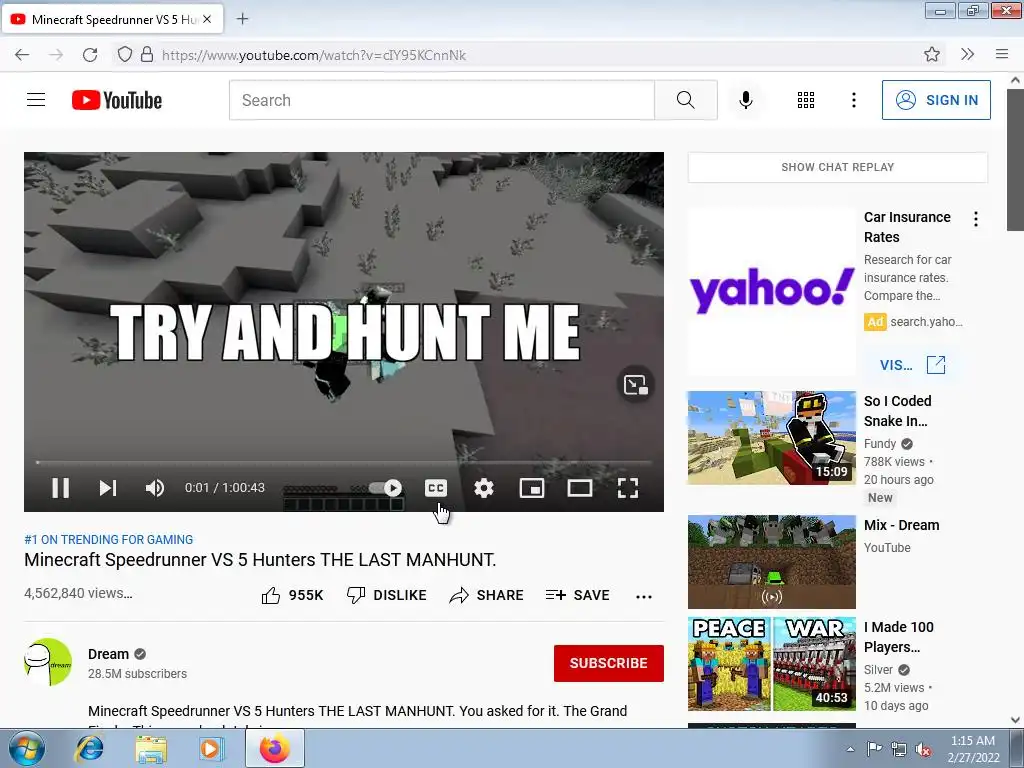
Task: Show the chat replay
Action: pyautogui.click(x=837, y=167)
